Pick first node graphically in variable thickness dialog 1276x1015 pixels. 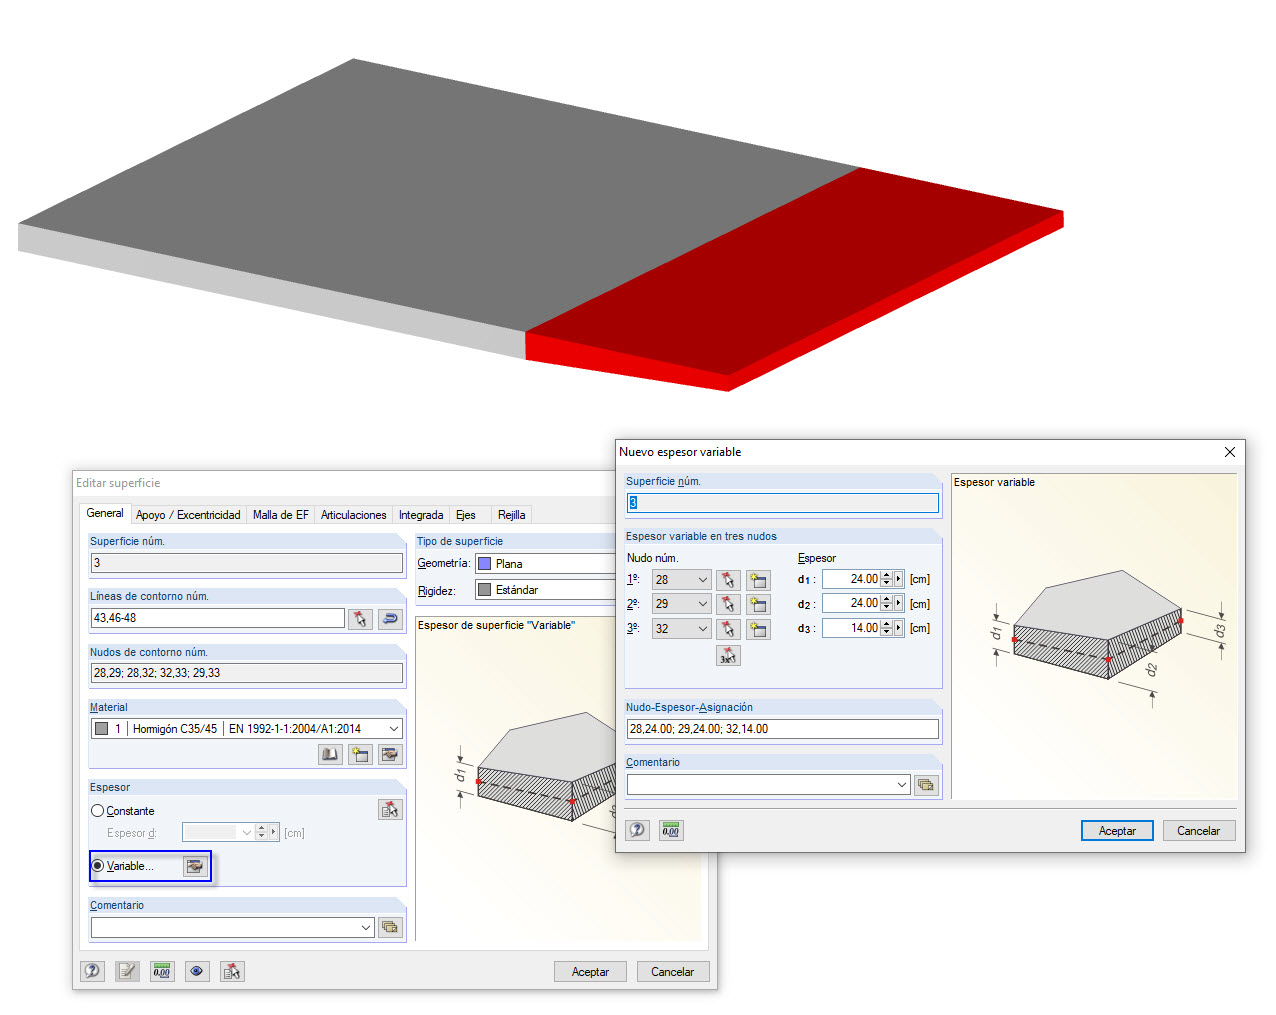728,580
